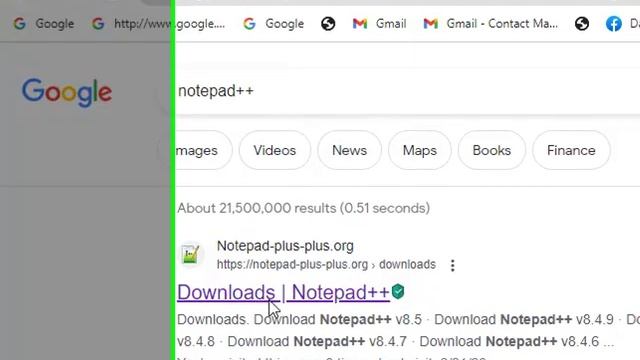The width and height of the screenshot is (640, 360).
Task: Click the Notepad-plus-plus.org favicon
Action: click(x=191, y=254)
